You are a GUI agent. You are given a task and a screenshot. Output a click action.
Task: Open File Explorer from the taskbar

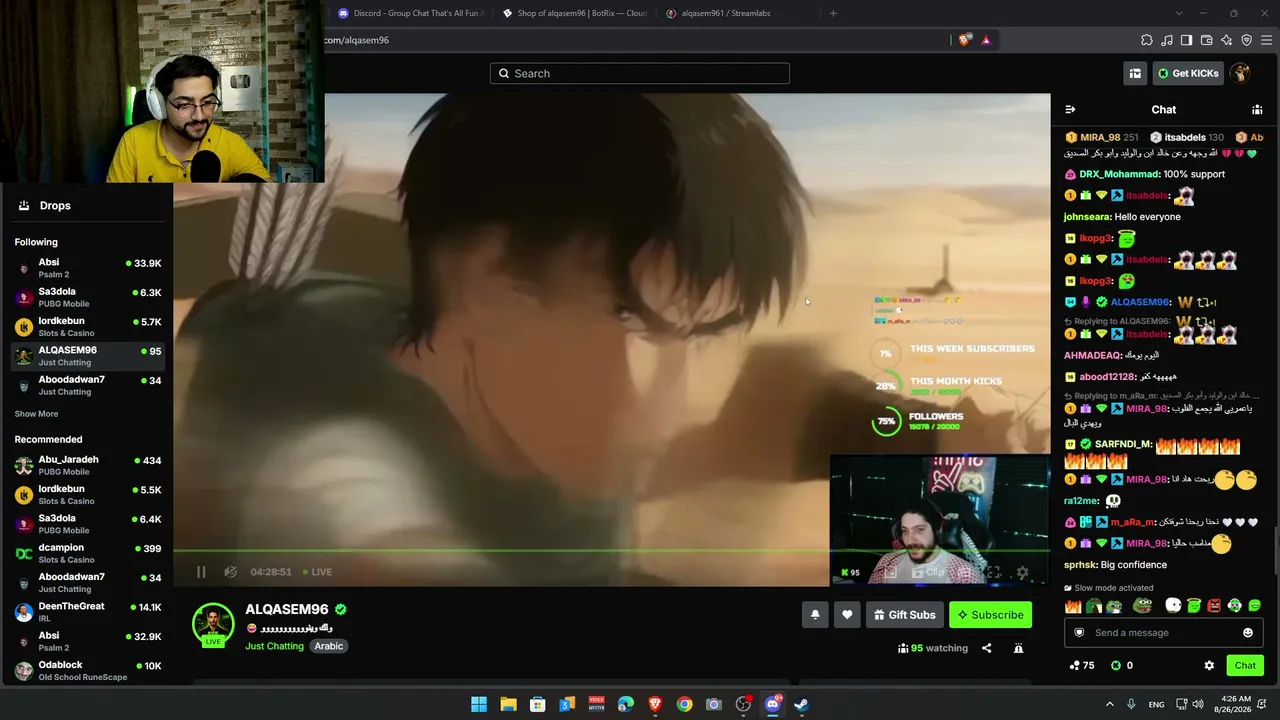click(508, 704)
